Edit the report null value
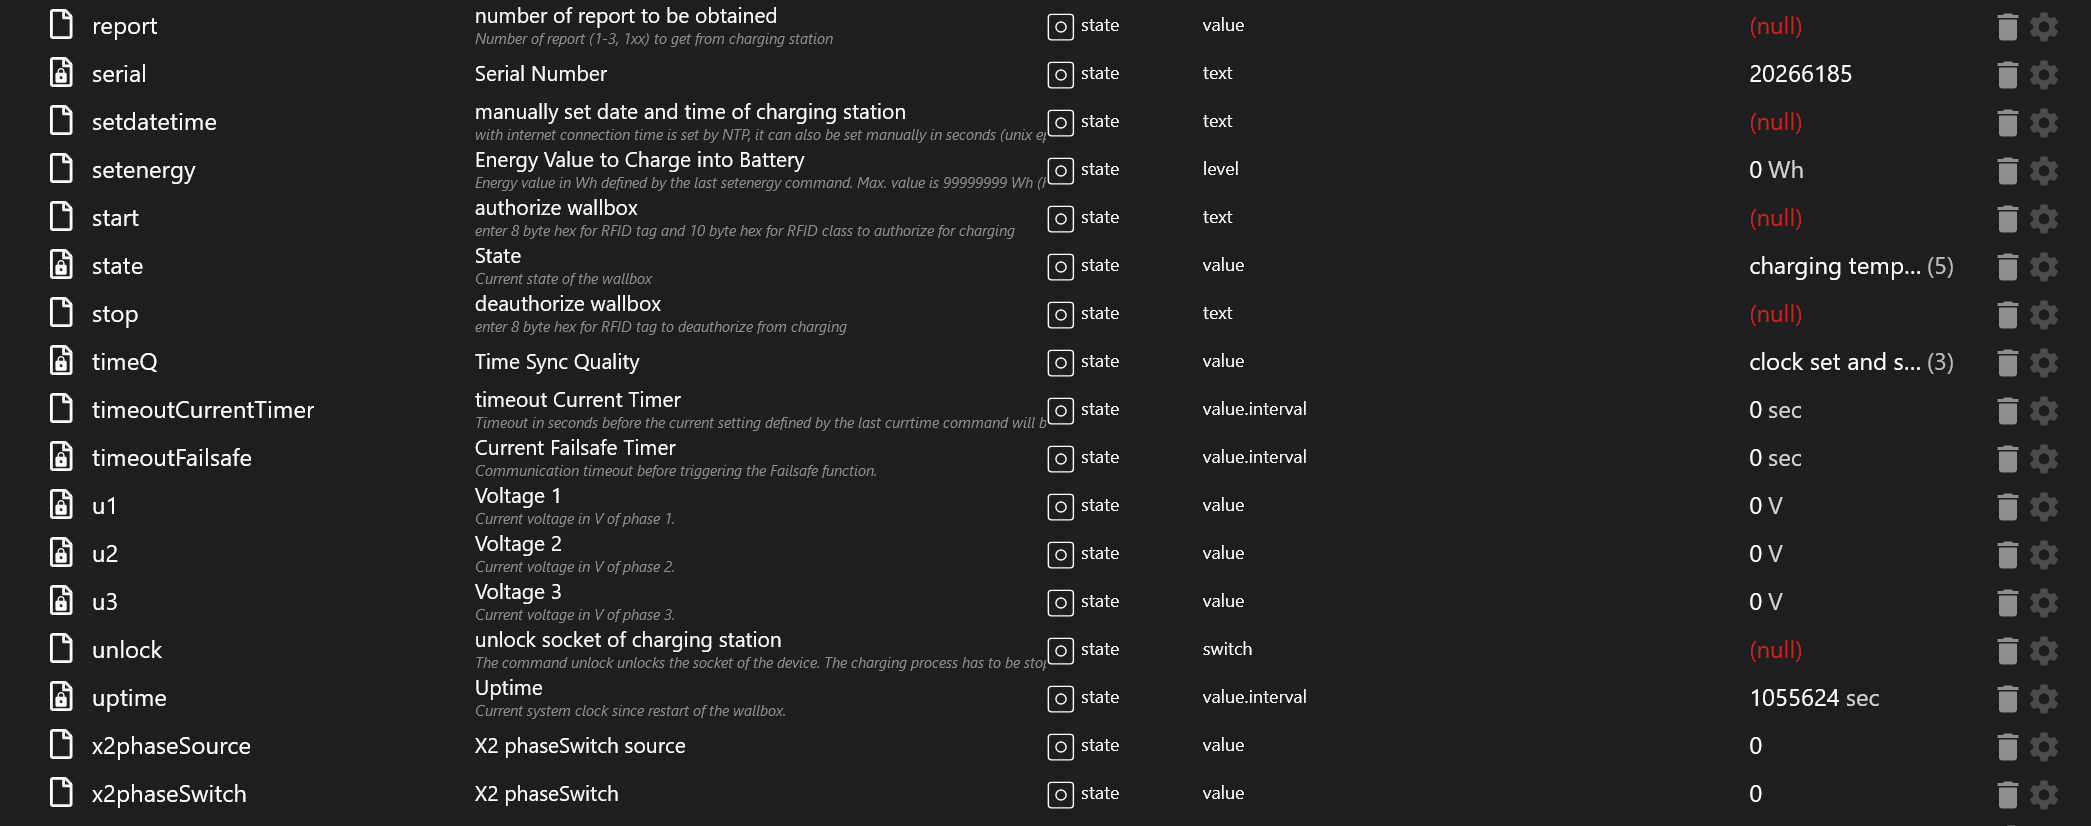This screenshot has width=2091, height=826. tap(1775, 26)
